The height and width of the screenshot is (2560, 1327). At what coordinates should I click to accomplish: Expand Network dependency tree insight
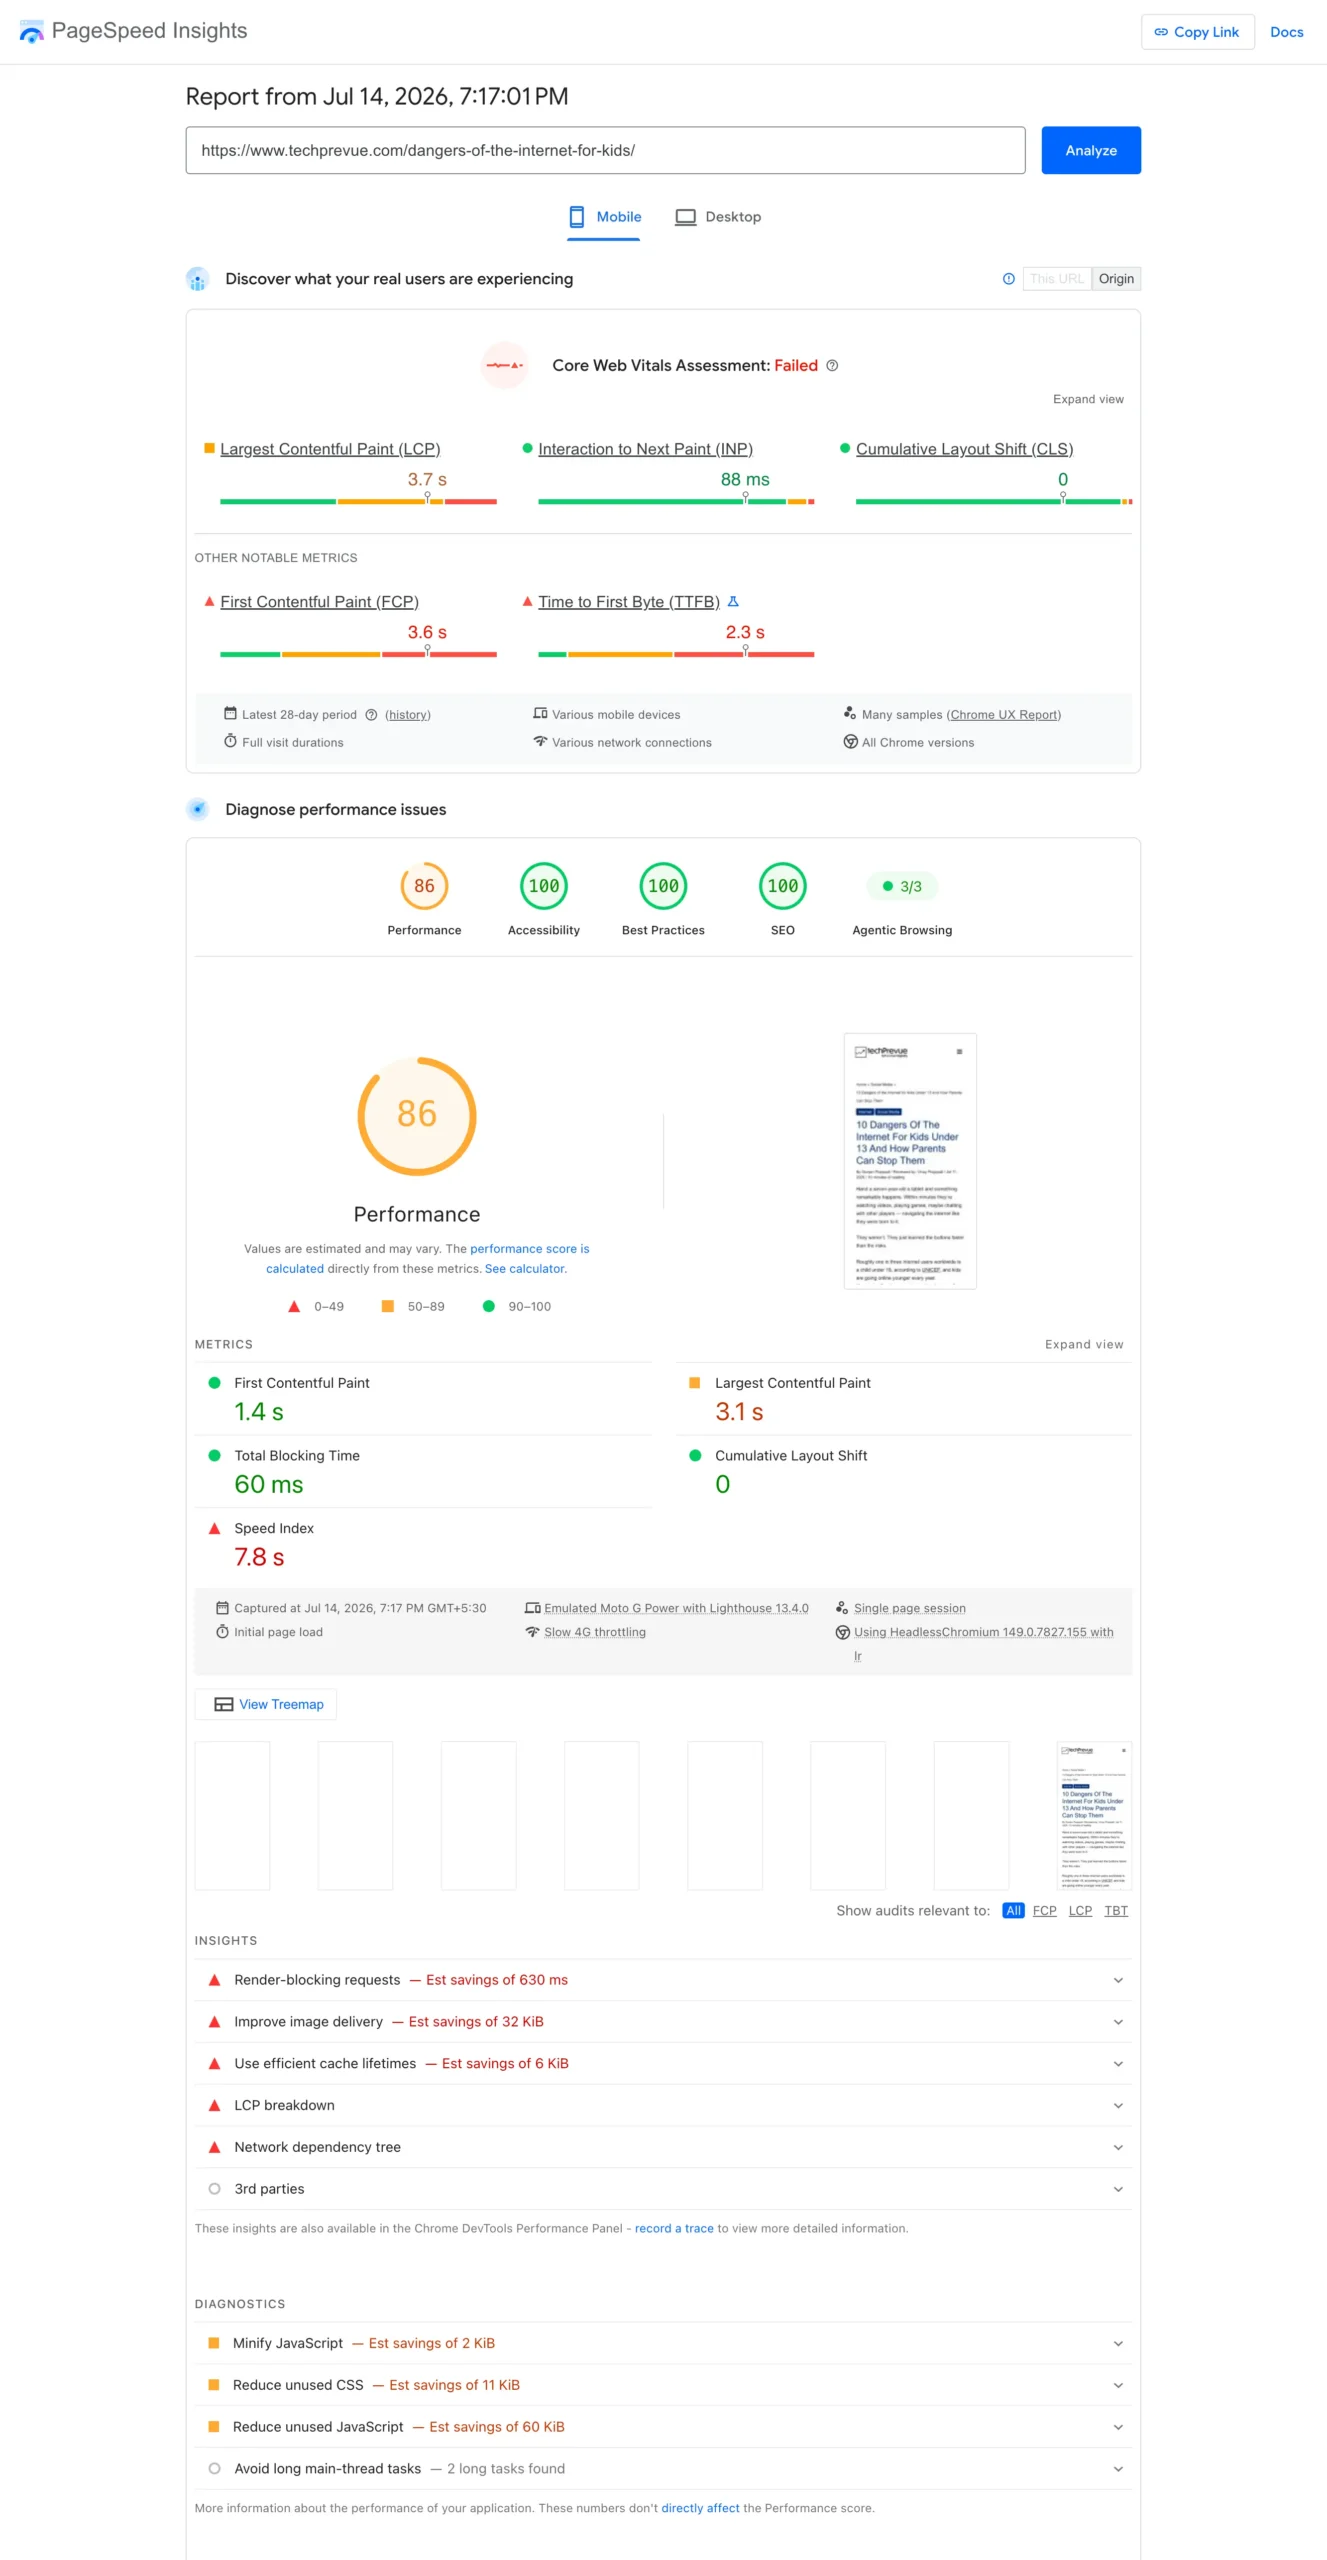(663, 2148)
